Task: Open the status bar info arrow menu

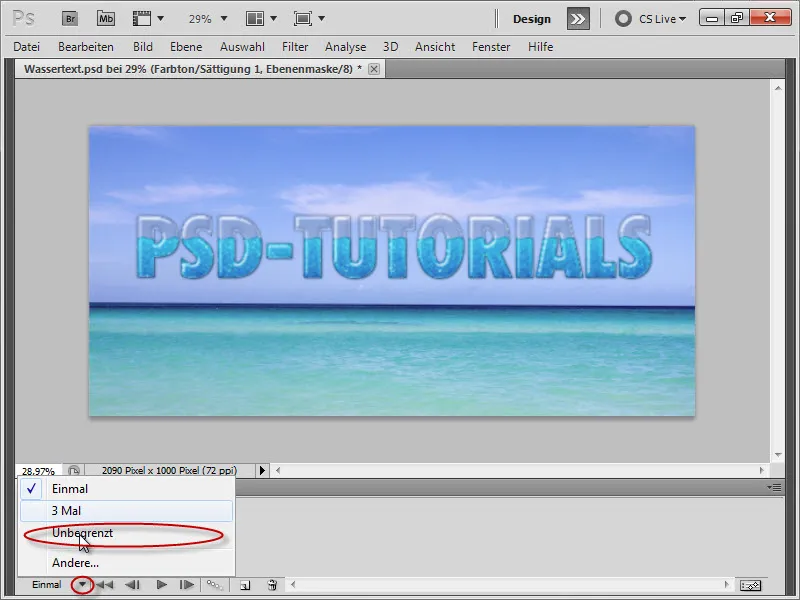Action: click(x=262, y=470)
